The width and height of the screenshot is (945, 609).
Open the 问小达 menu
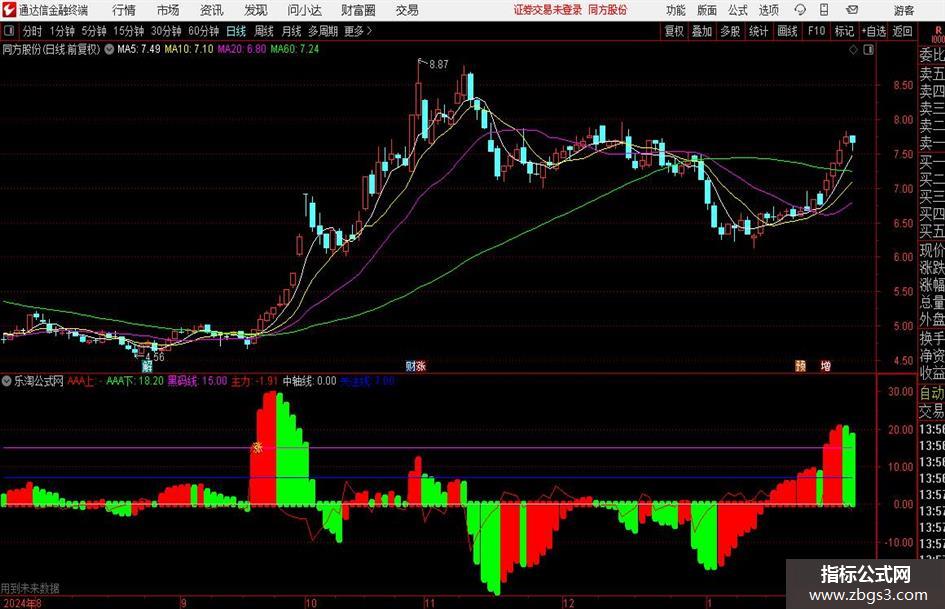pos(304,10)
